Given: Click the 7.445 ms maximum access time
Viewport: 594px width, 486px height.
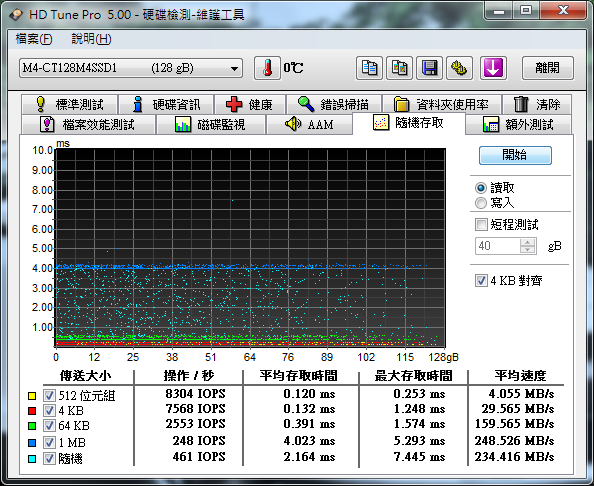Looking at the screenshot, I should pos(419,457).
